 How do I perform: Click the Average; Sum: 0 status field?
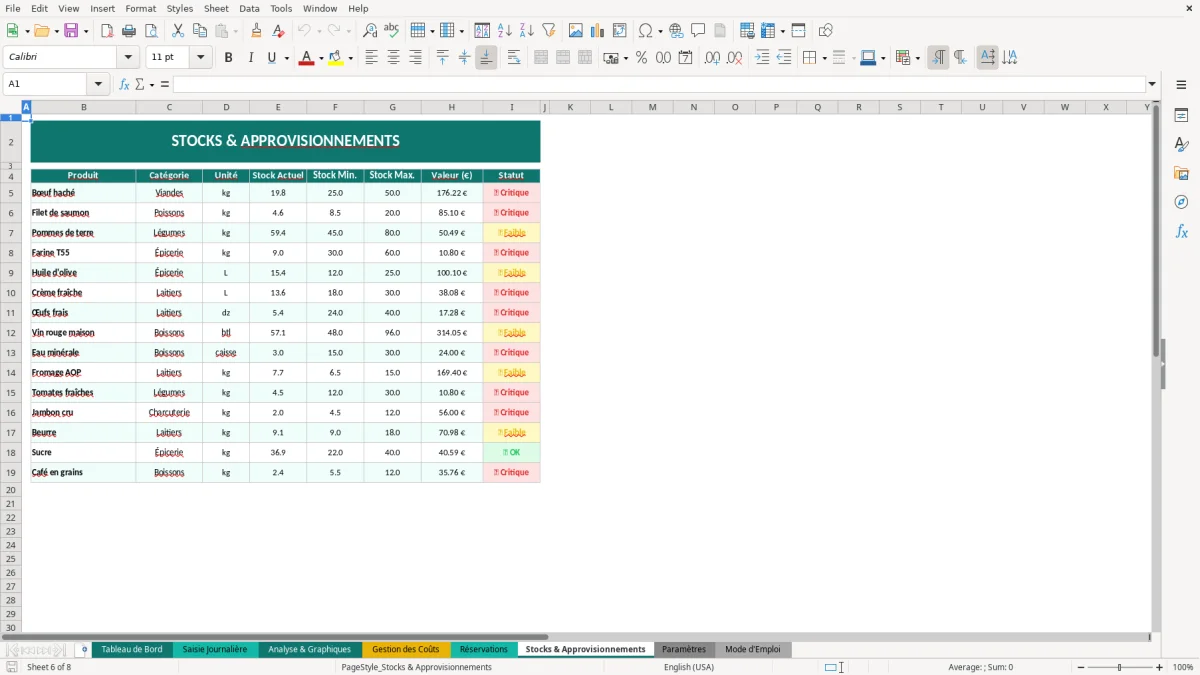981,667
